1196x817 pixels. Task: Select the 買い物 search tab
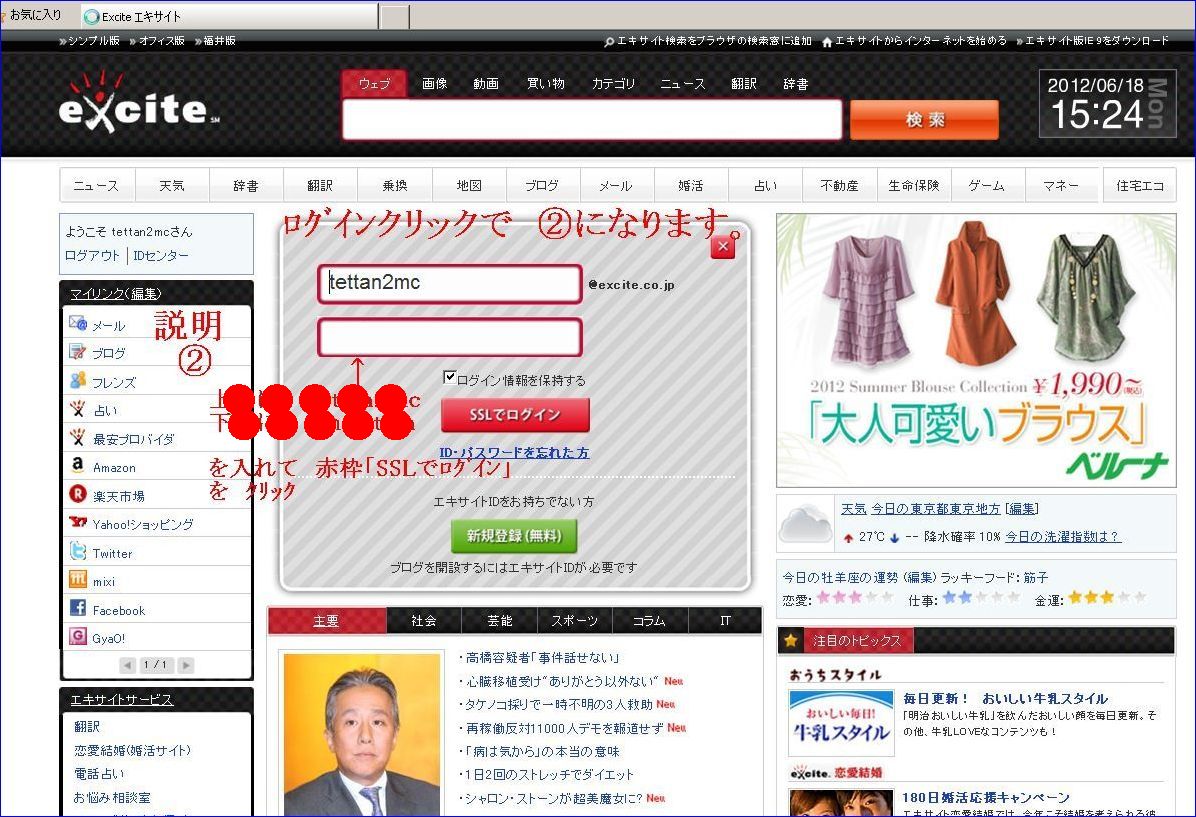click(546, 84)
